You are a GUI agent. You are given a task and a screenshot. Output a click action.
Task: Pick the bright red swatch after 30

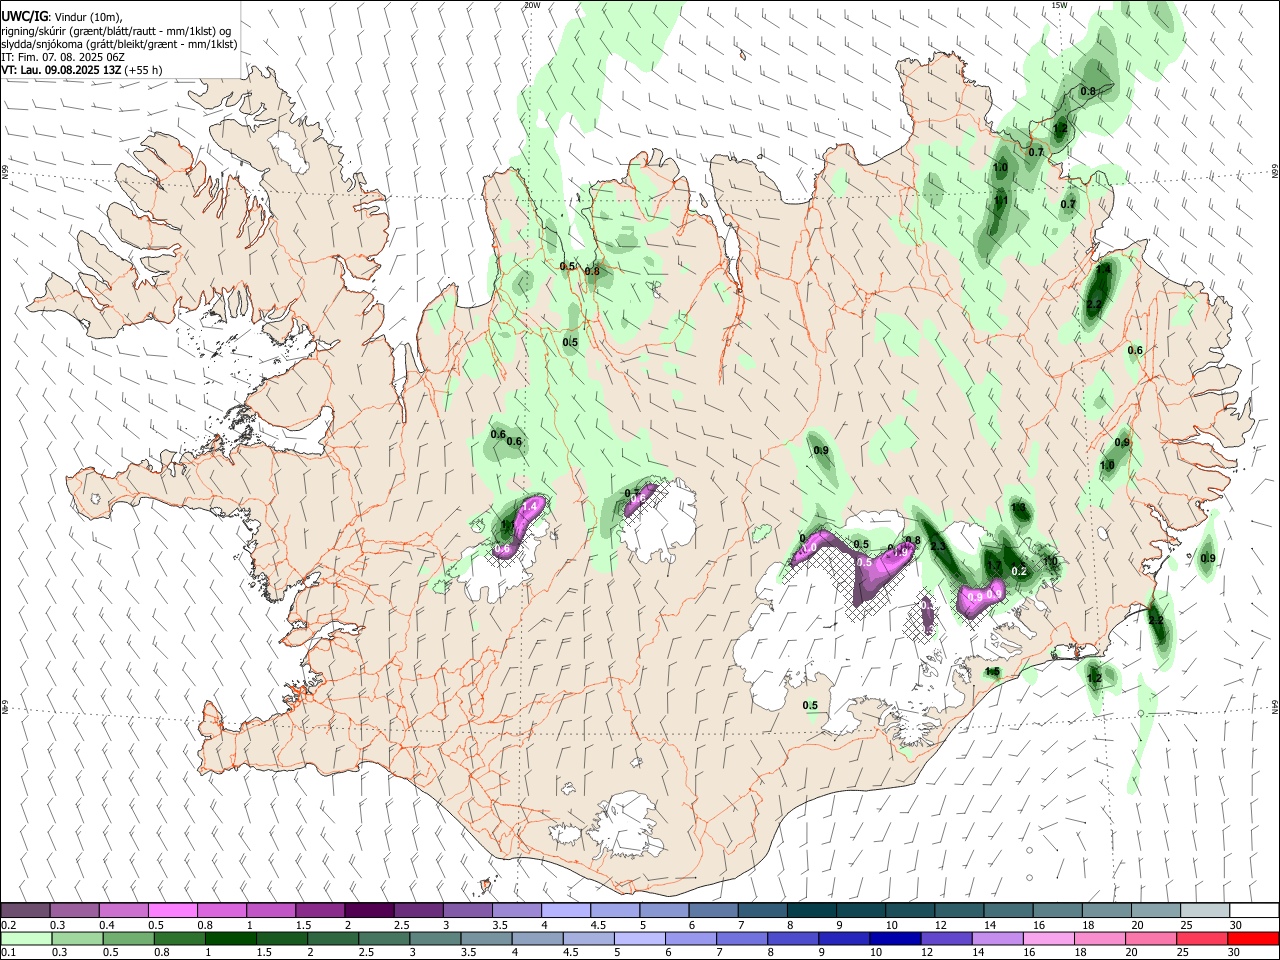pyautogui.click(x=1254, y=939)
